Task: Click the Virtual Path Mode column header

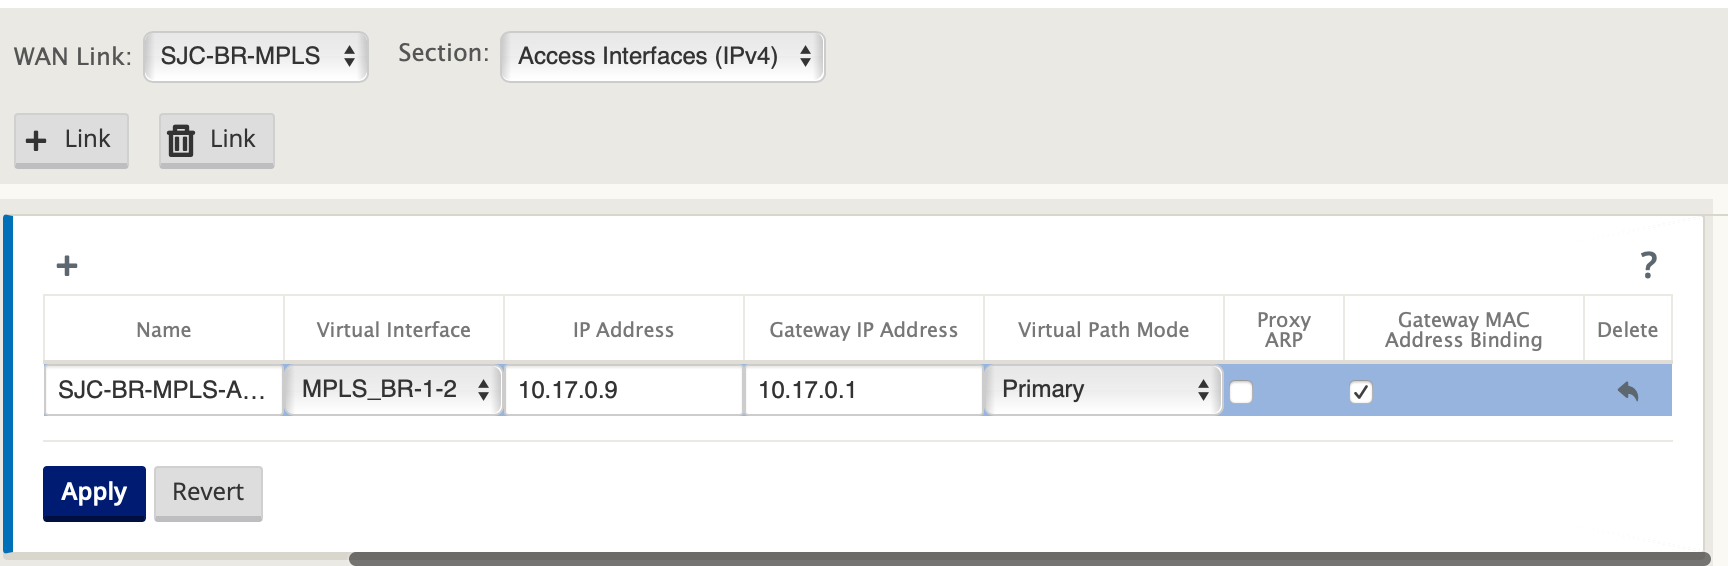Action: 1104,330
